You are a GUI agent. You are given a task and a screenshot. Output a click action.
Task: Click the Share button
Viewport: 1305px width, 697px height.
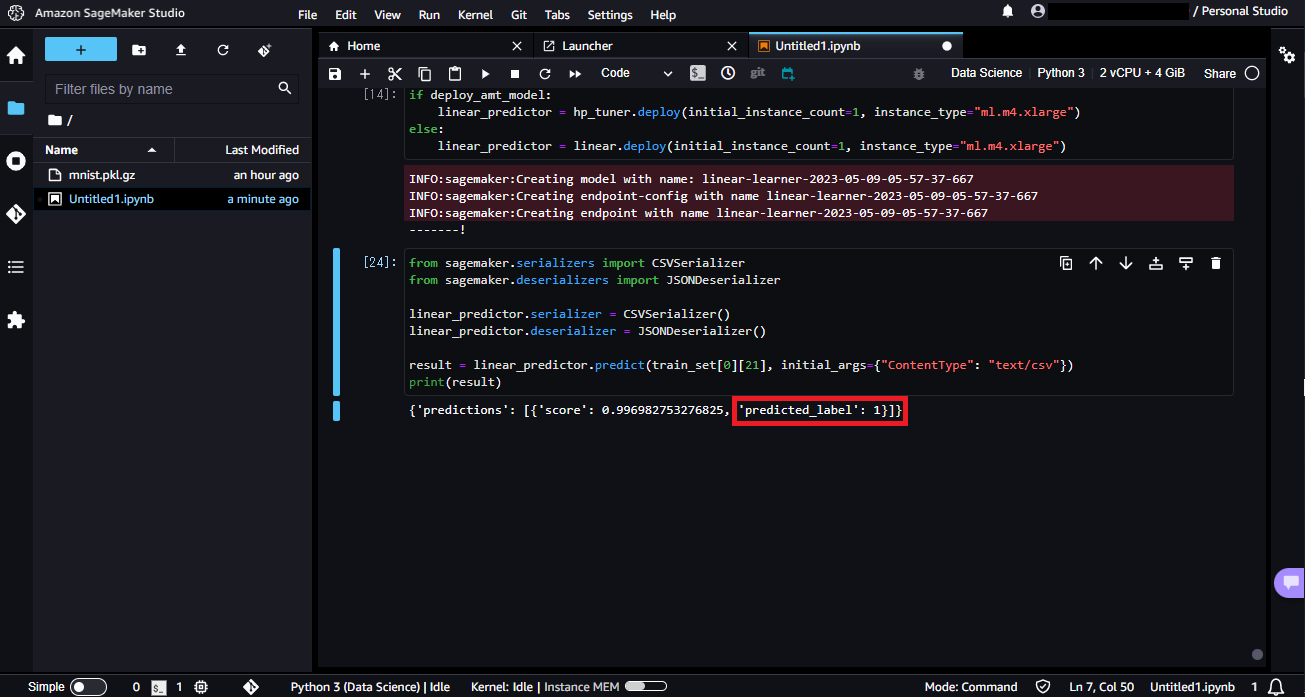[x=1220, y=73]
